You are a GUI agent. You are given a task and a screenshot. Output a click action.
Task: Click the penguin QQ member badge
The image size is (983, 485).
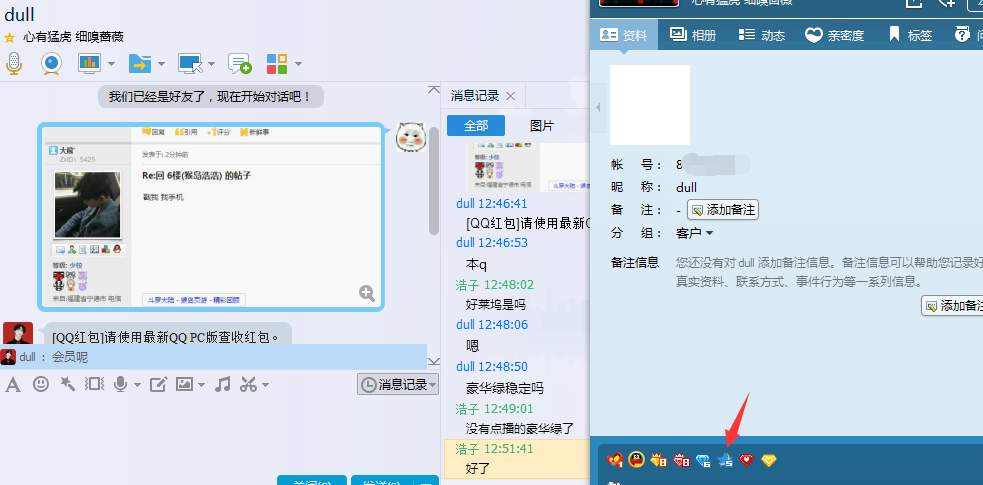pyautogui.click(x=637, y=460)
